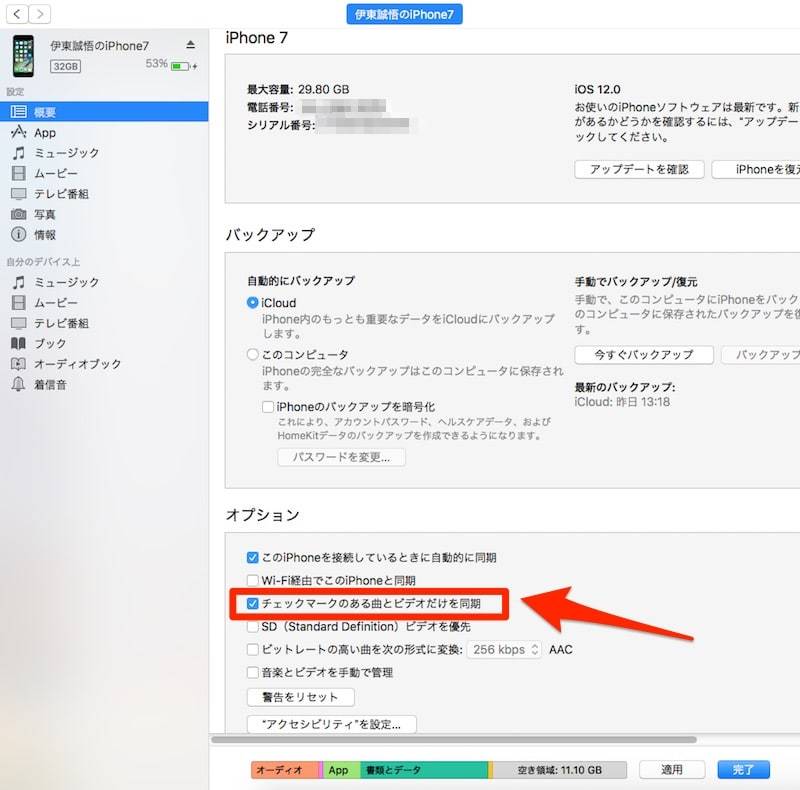Click the music note icon under 設定
Image resolution: width=800 pixels, height=790 pixels.
coord(19,153)
